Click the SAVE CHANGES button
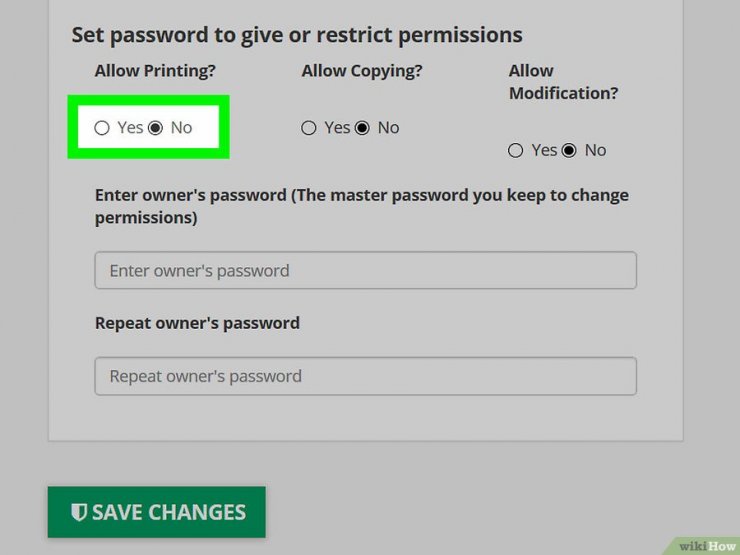Viewport: 740px width, 555px height. [x=157, y=512]
